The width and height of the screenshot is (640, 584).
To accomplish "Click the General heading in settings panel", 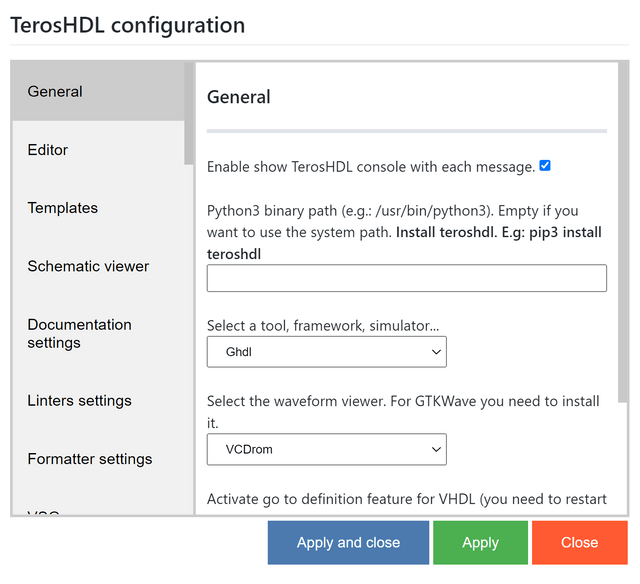I will click(x=239, y=97).
